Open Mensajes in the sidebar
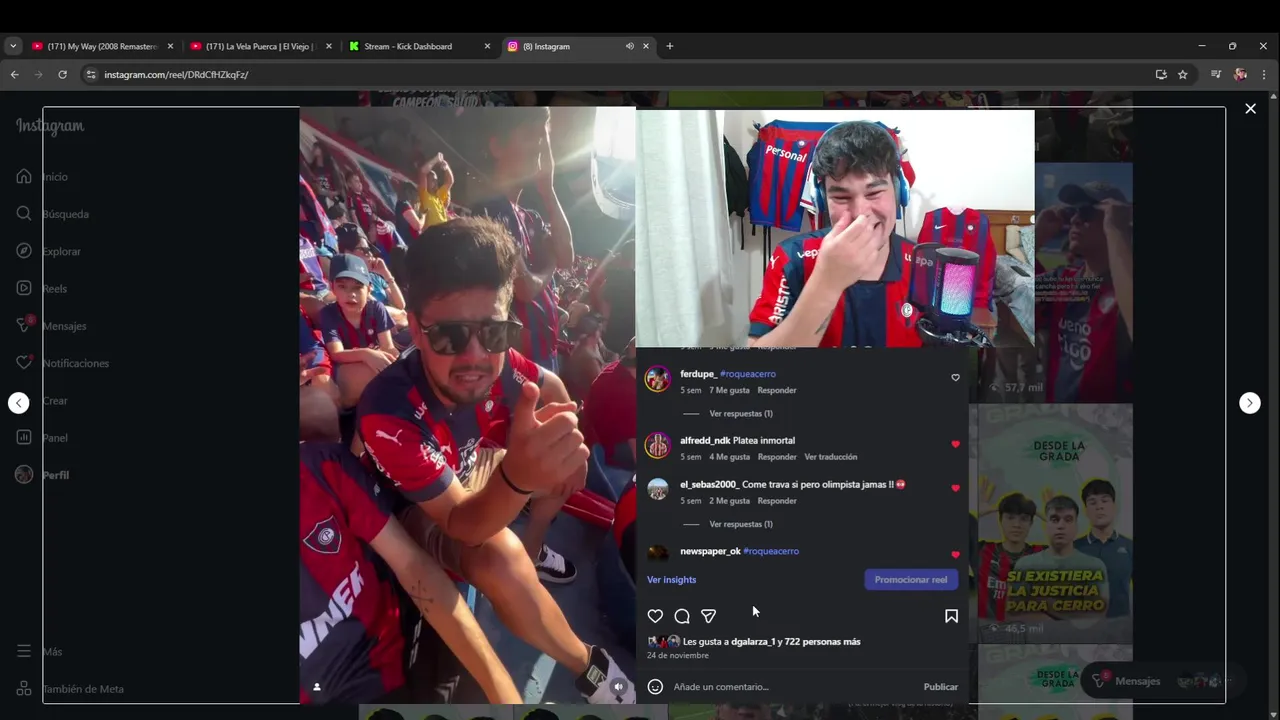1280x720 pixels. point(50,326)
